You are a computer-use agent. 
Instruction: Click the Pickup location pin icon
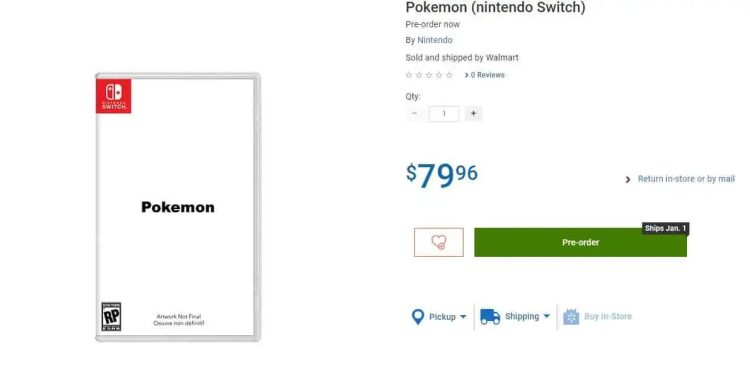pyautogui.click(x=418, y=317)
